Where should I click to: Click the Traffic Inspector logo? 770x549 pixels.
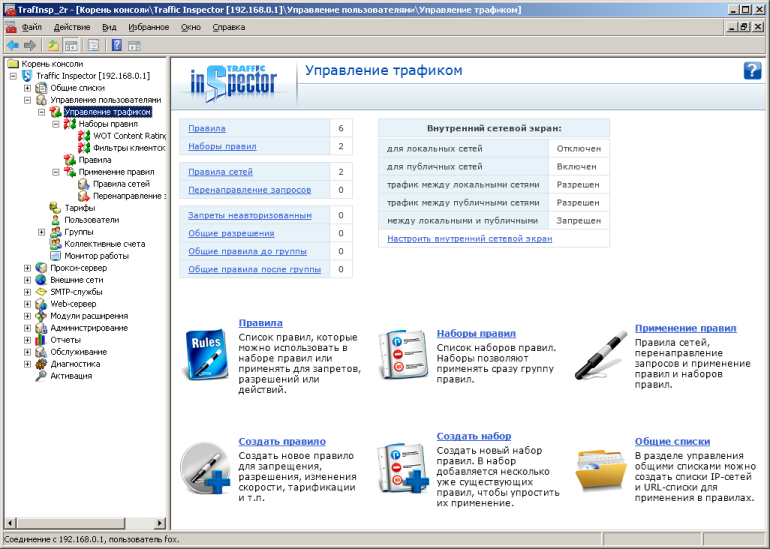coord(234,82)
